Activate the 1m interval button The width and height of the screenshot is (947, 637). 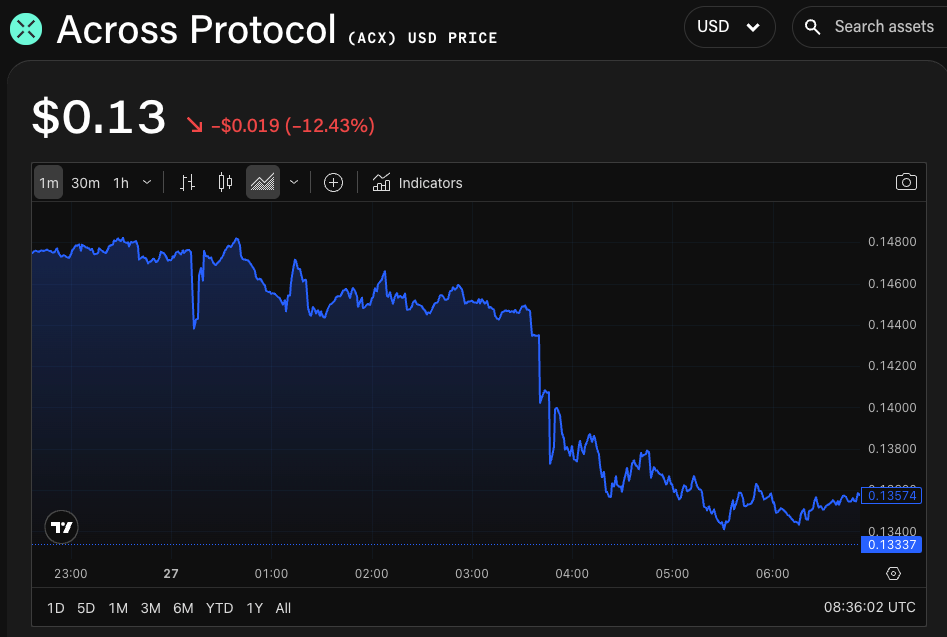click(48, 182)
